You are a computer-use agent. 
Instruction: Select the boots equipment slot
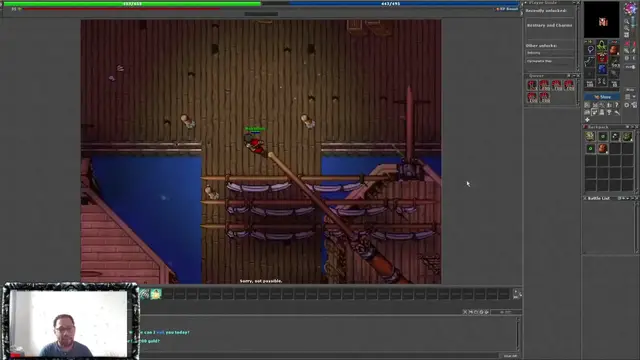pos(602,81)
